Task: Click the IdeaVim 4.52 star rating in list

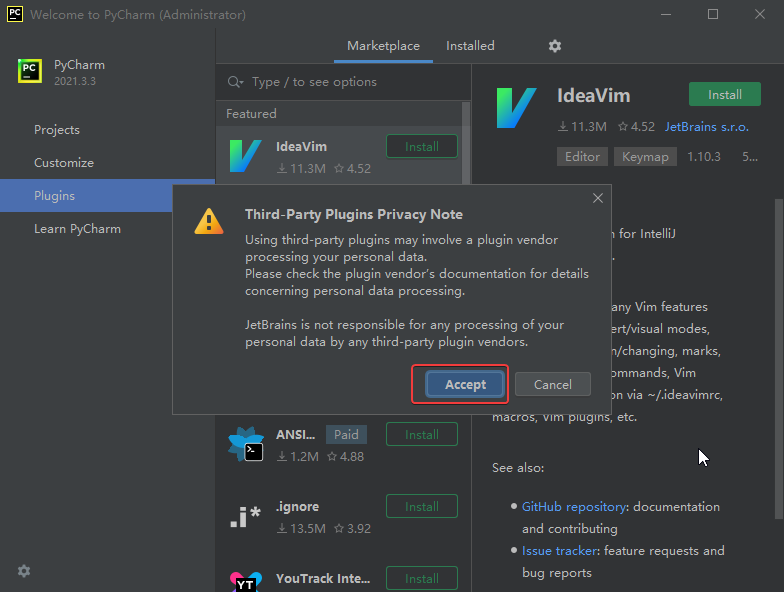Action: (352, 168)
